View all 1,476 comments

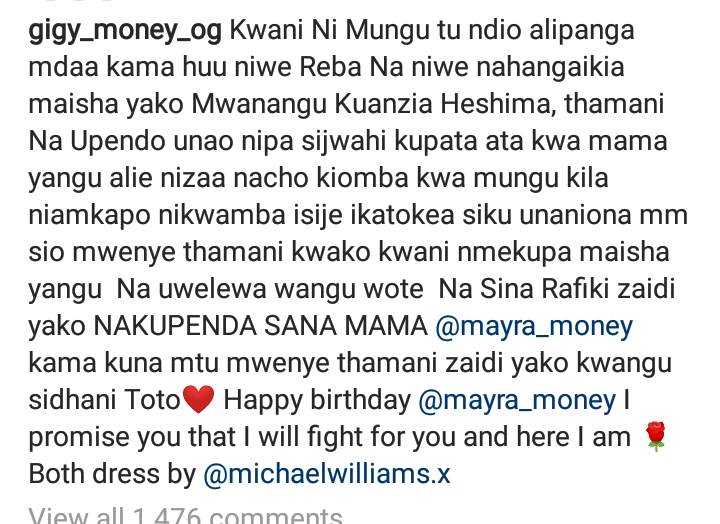(x=186, y=516)
